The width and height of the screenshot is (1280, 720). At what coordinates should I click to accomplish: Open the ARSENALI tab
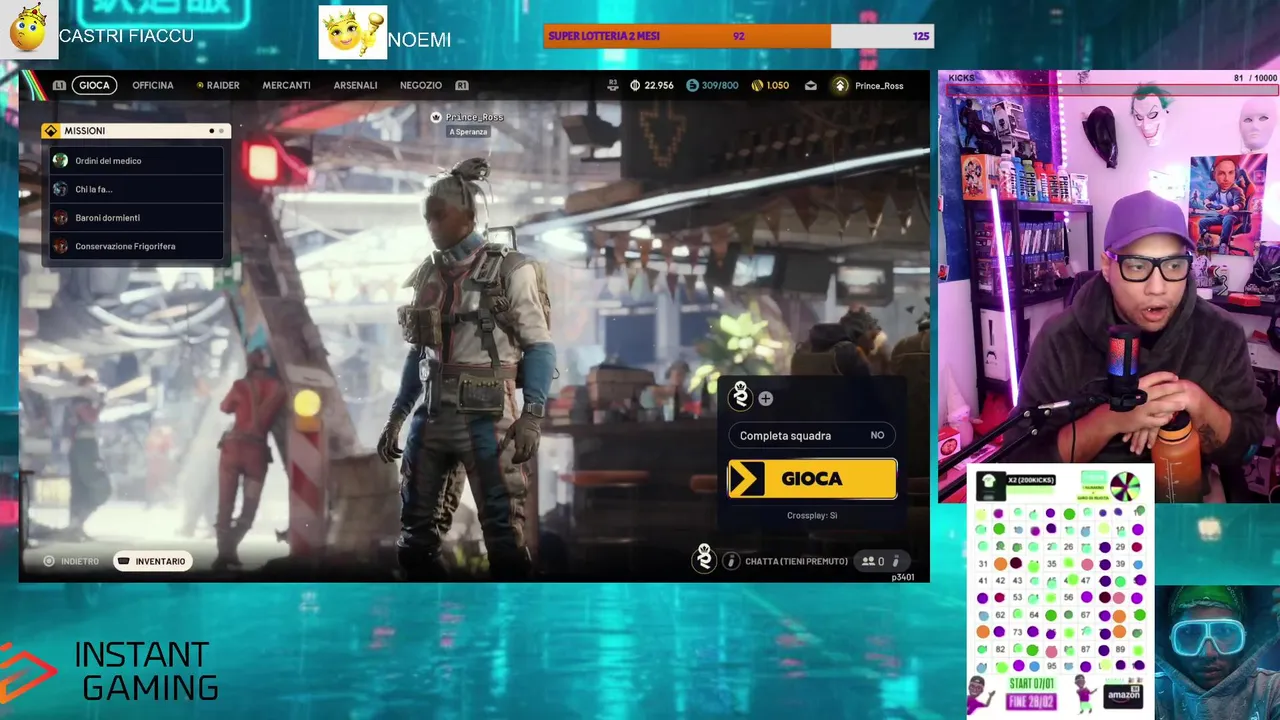355,85
